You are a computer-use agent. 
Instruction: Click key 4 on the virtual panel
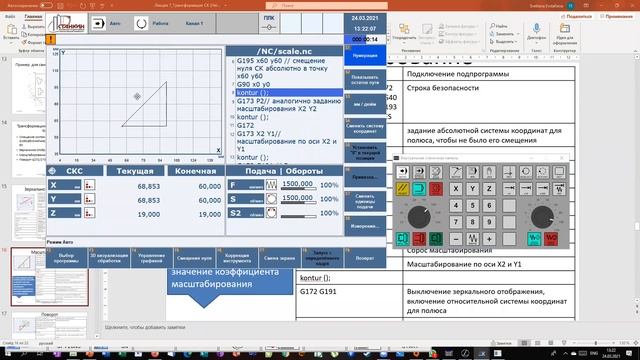(456, 205)
